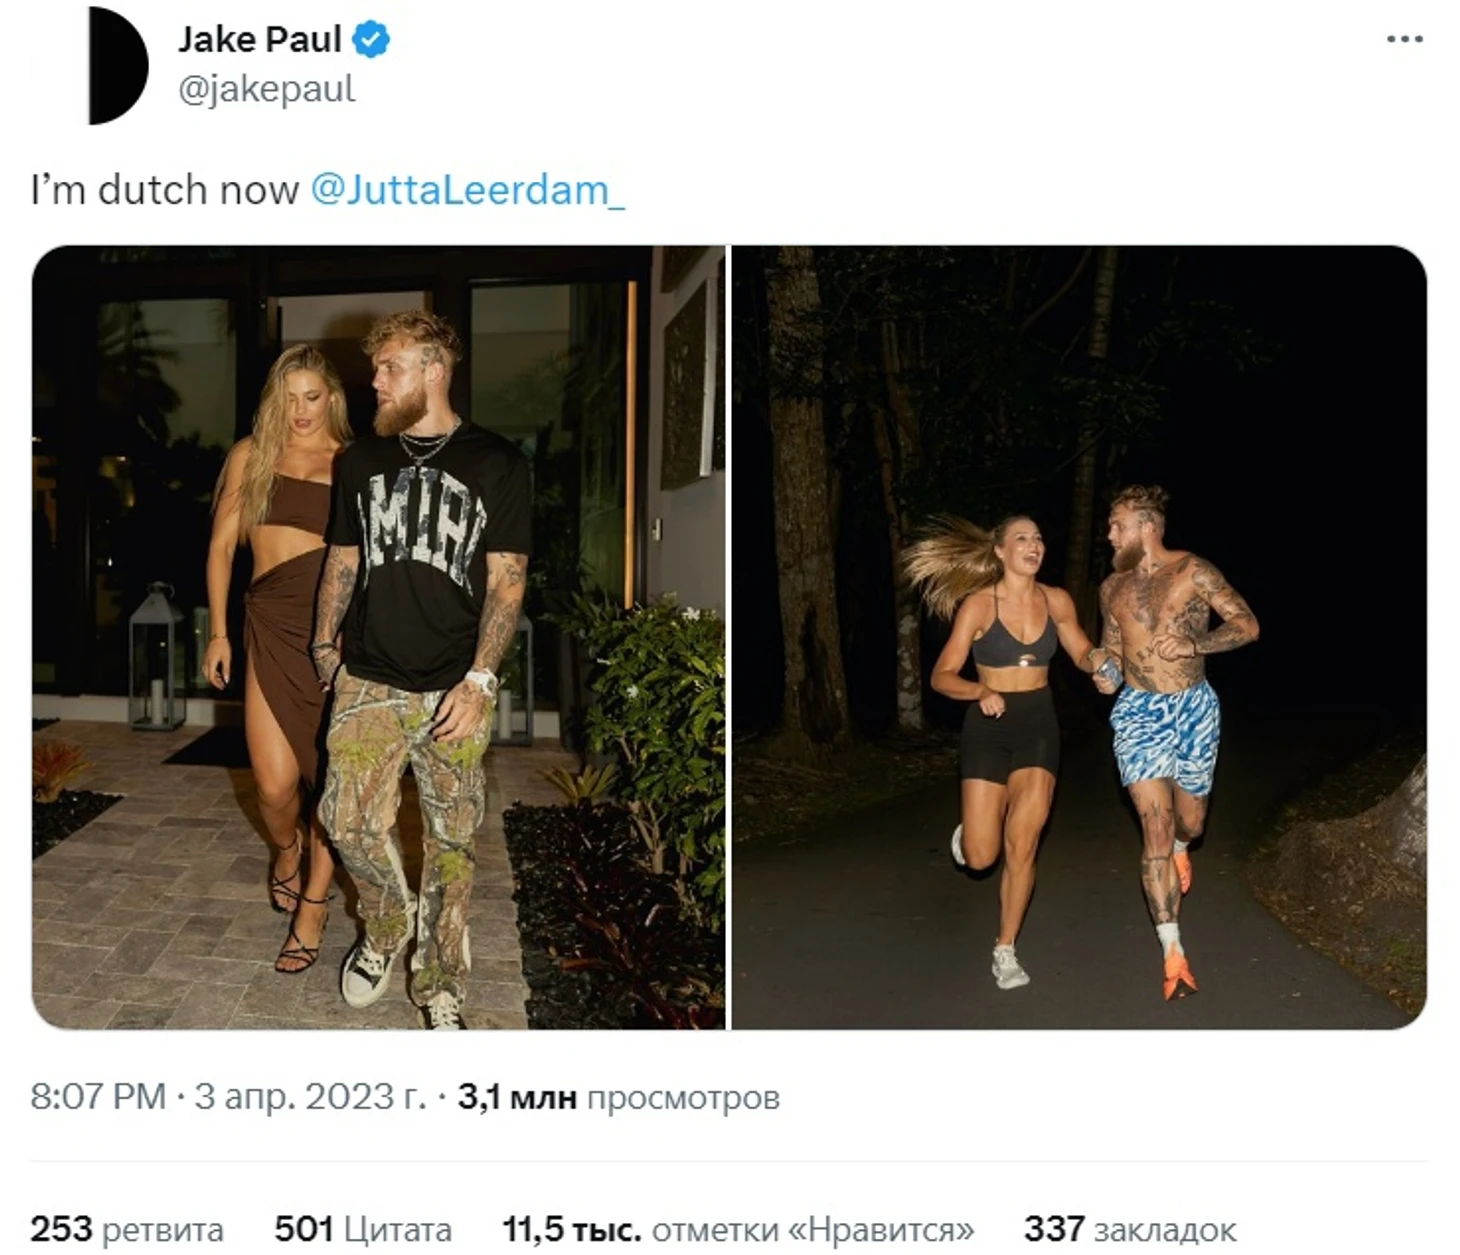
Task: Click the lantern beside the doorway in left photo
Action: tap(156, 657)
